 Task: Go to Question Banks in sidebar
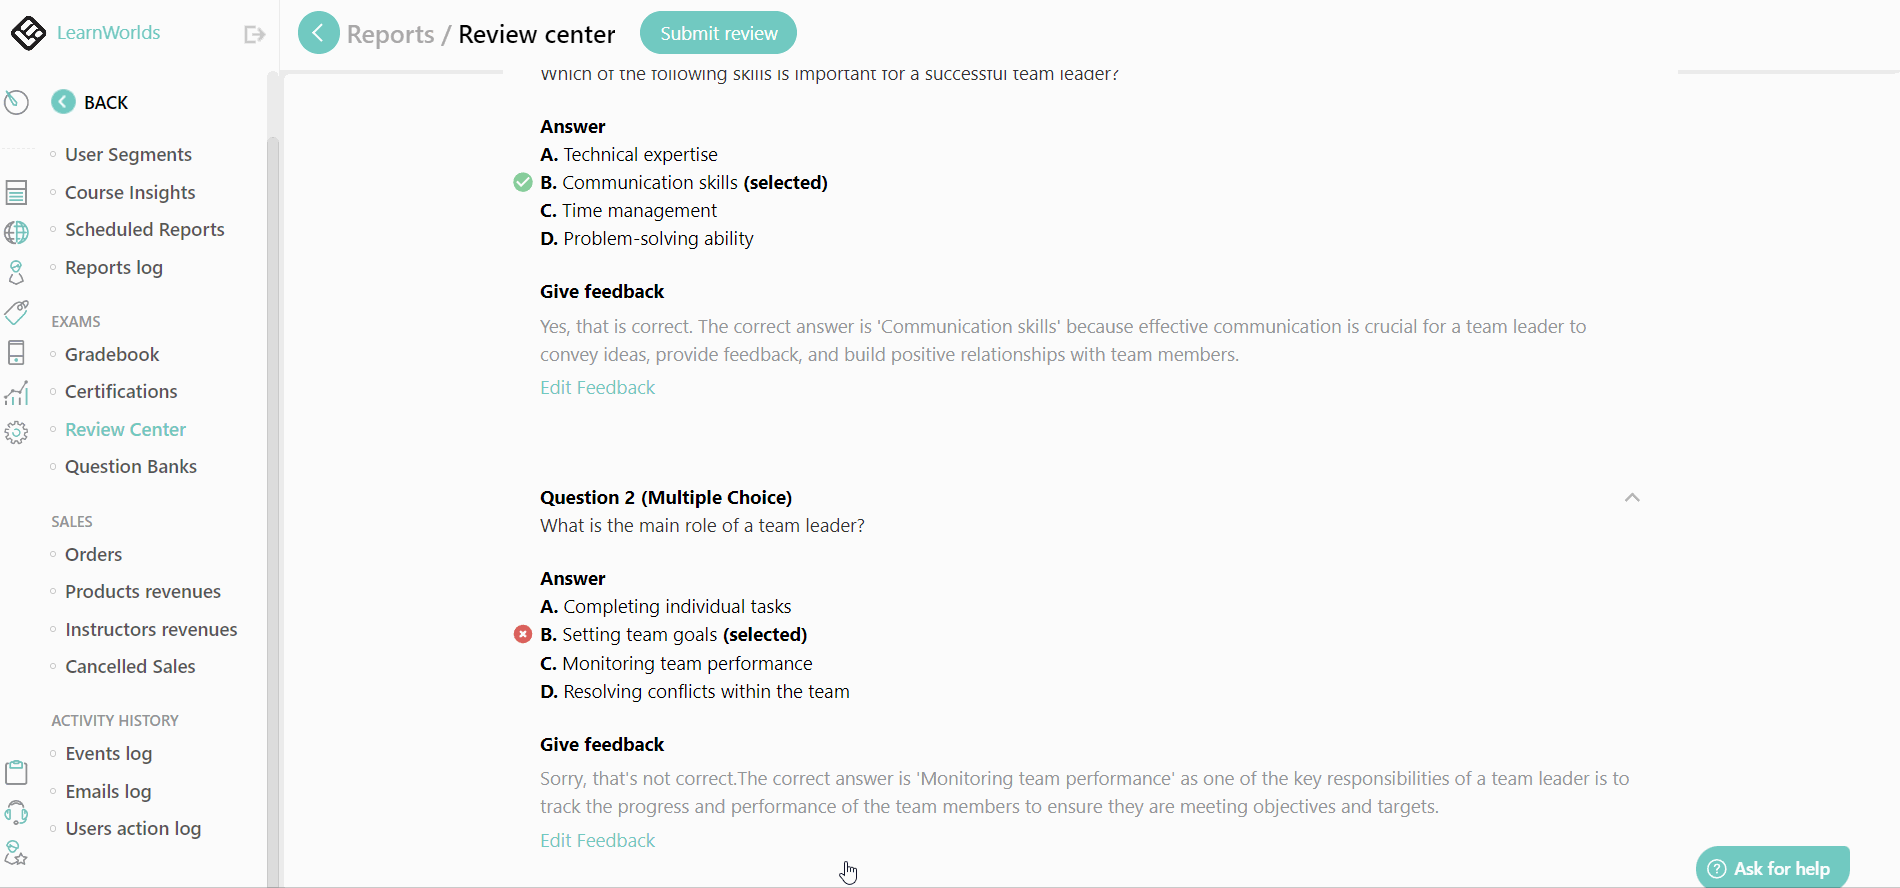(x=130, y=466)
